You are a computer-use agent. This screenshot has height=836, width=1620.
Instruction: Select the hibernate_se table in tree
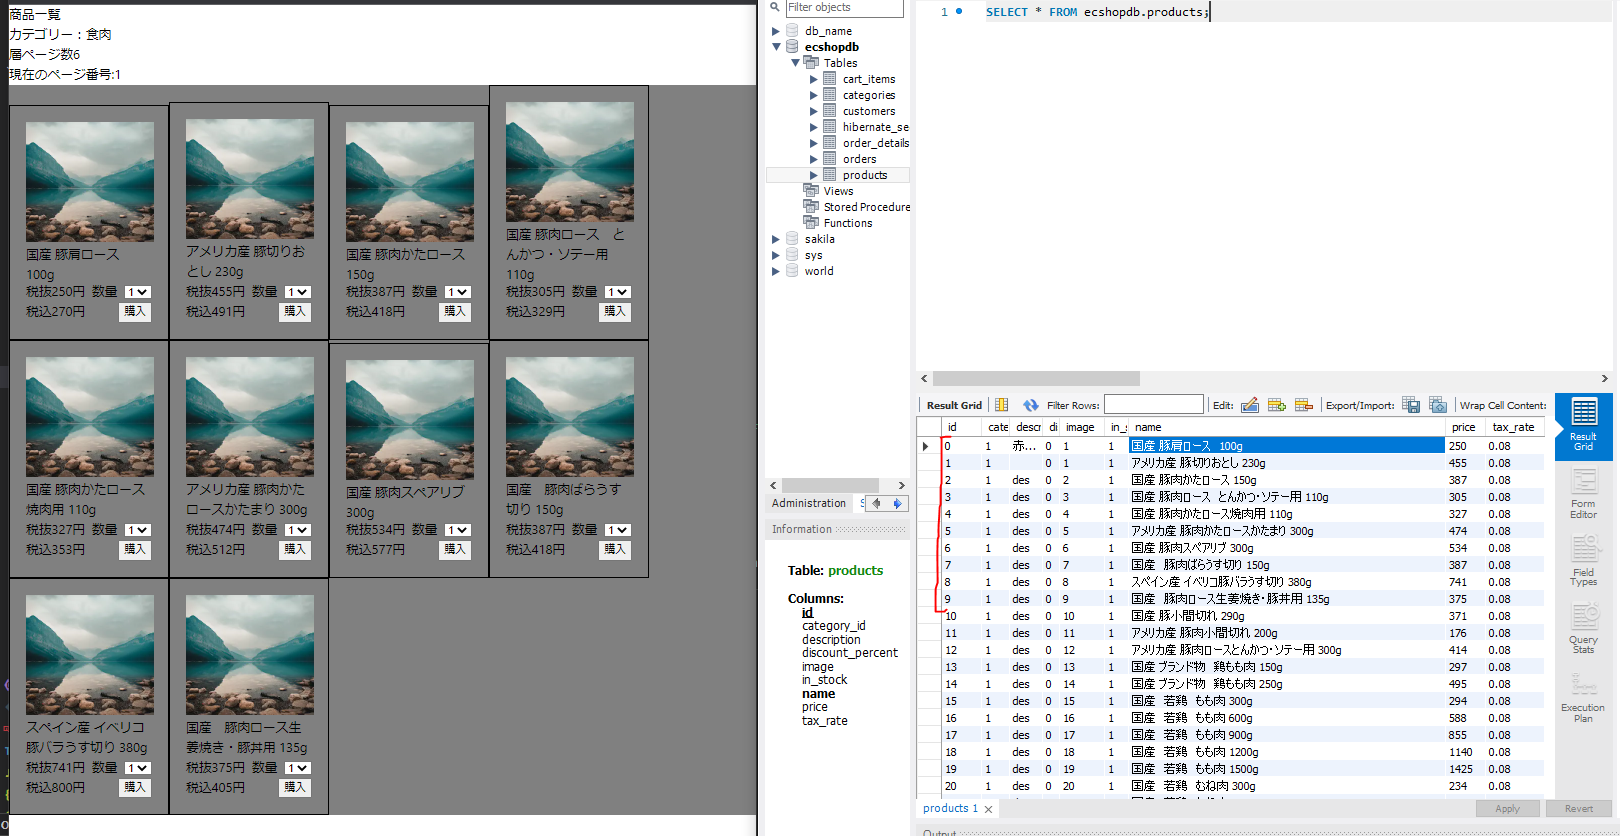(x=875, y=127)
